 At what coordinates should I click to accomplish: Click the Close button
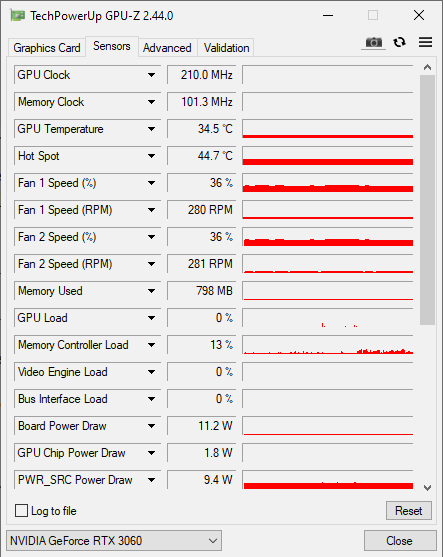(x=400, y=541)
